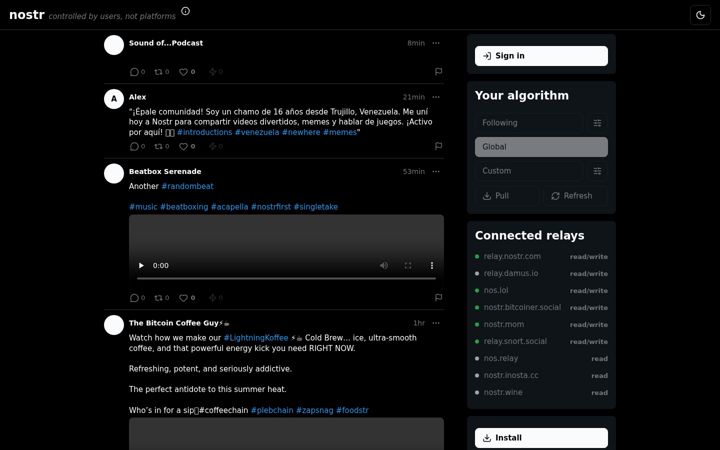Like the Beatbox Serenade post
This screenshot has height=450, width=720.
pos(187,298)
